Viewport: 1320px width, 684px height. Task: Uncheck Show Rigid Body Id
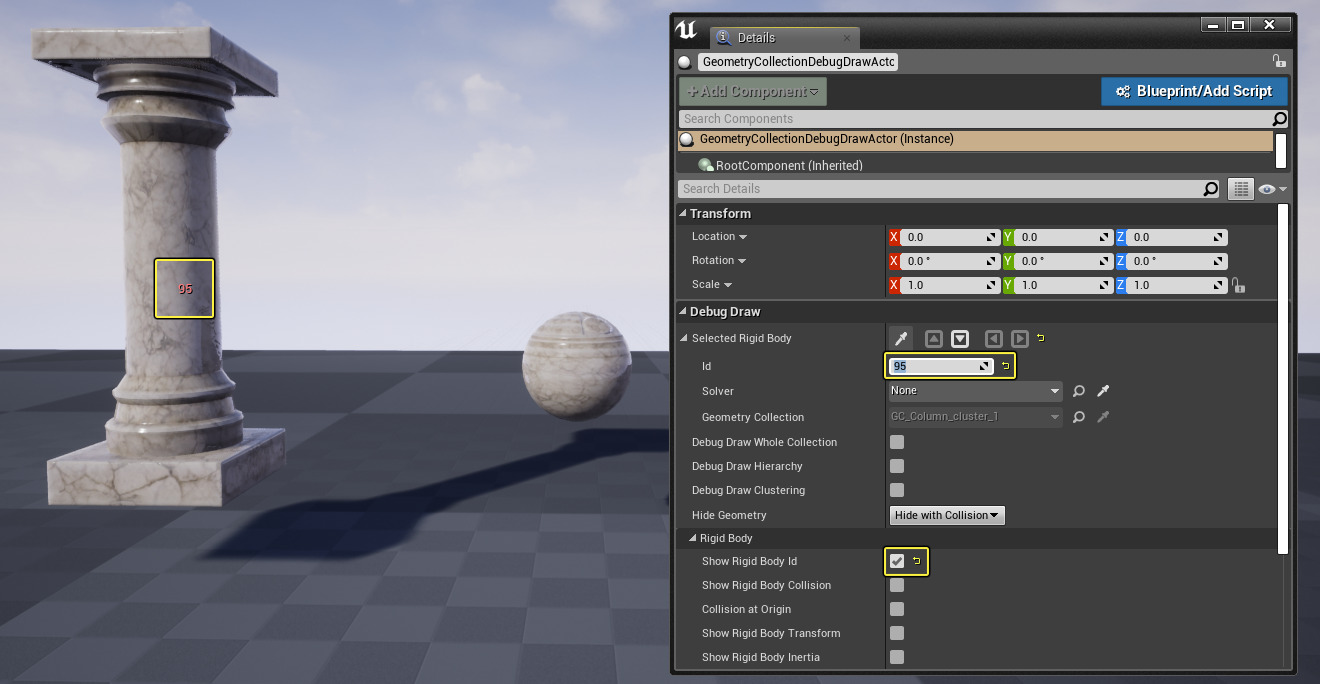pos(897,561)
